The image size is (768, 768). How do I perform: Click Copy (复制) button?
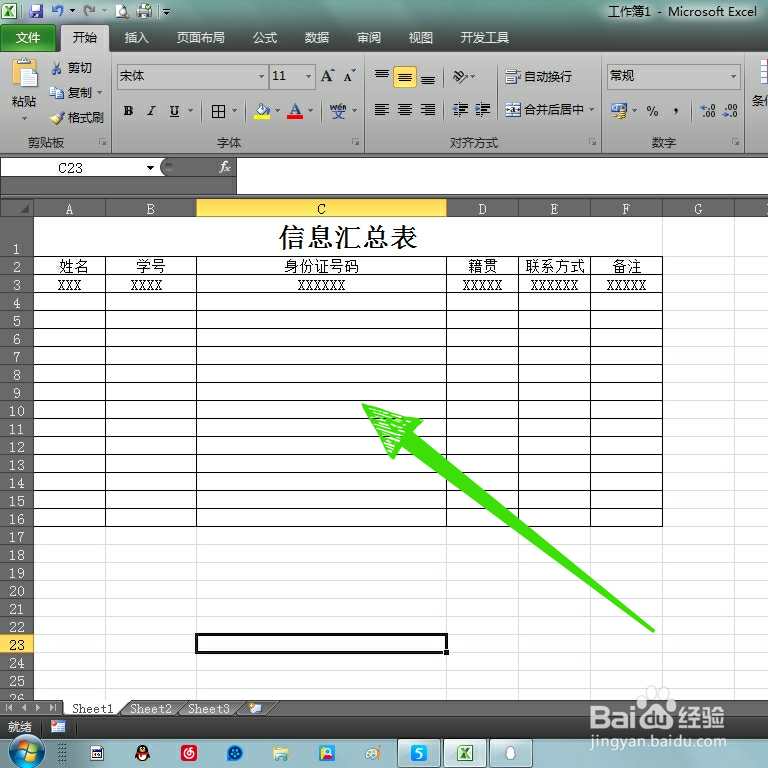coord(72,92)
